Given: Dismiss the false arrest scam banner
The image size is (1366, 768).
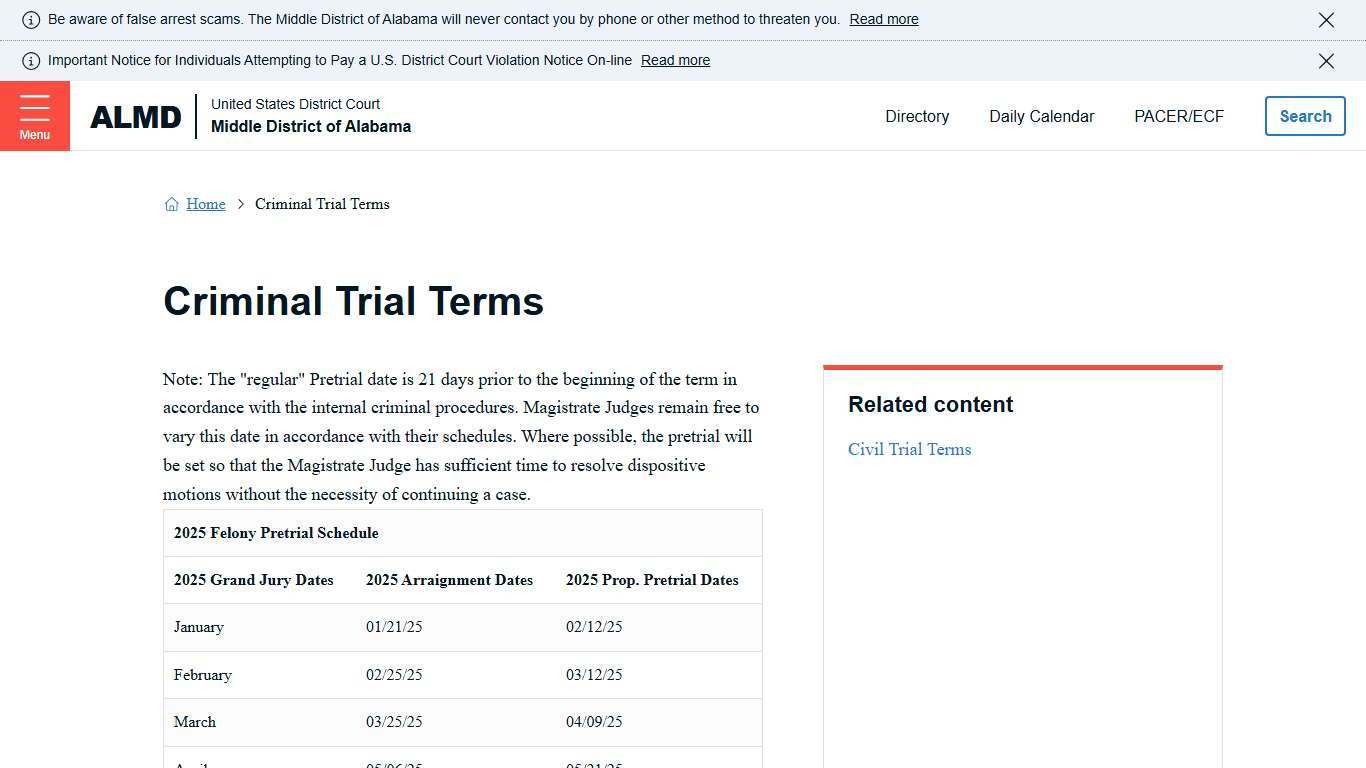Looking at the screenshot, I should pos(1326,19).
